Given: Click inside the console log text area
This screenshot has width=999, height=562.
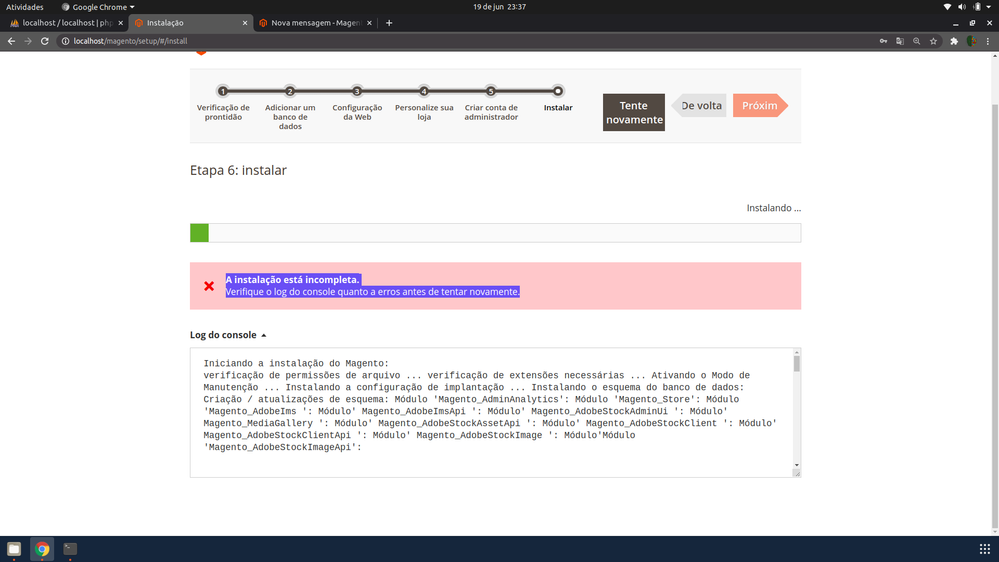Looking at the screenshot, I should click(x=491, y=412).
